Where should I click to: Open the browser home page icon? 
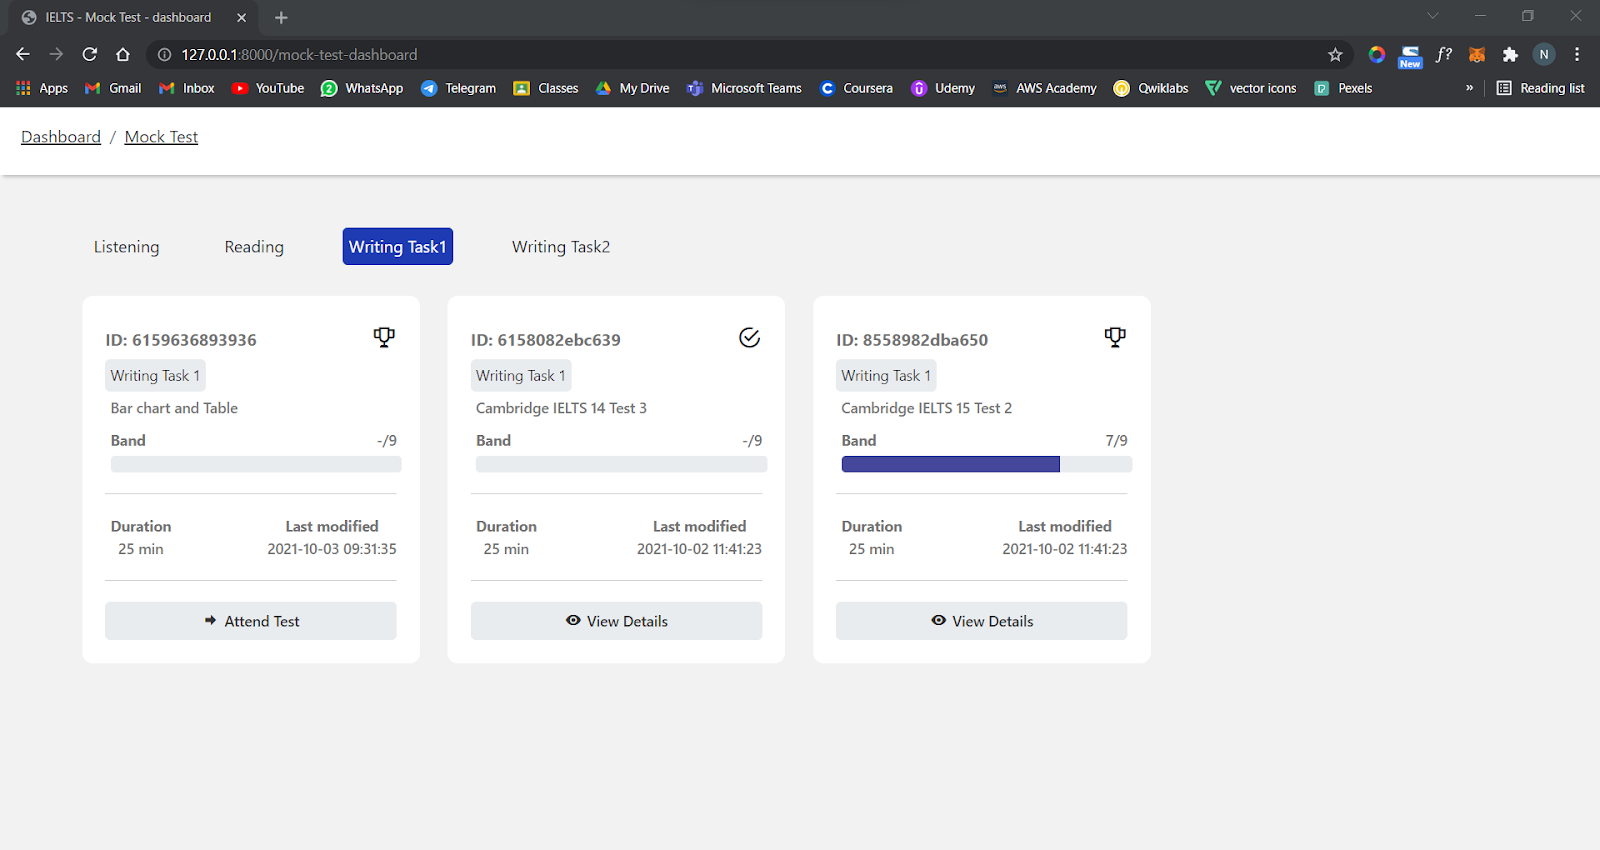coord(123,54)
